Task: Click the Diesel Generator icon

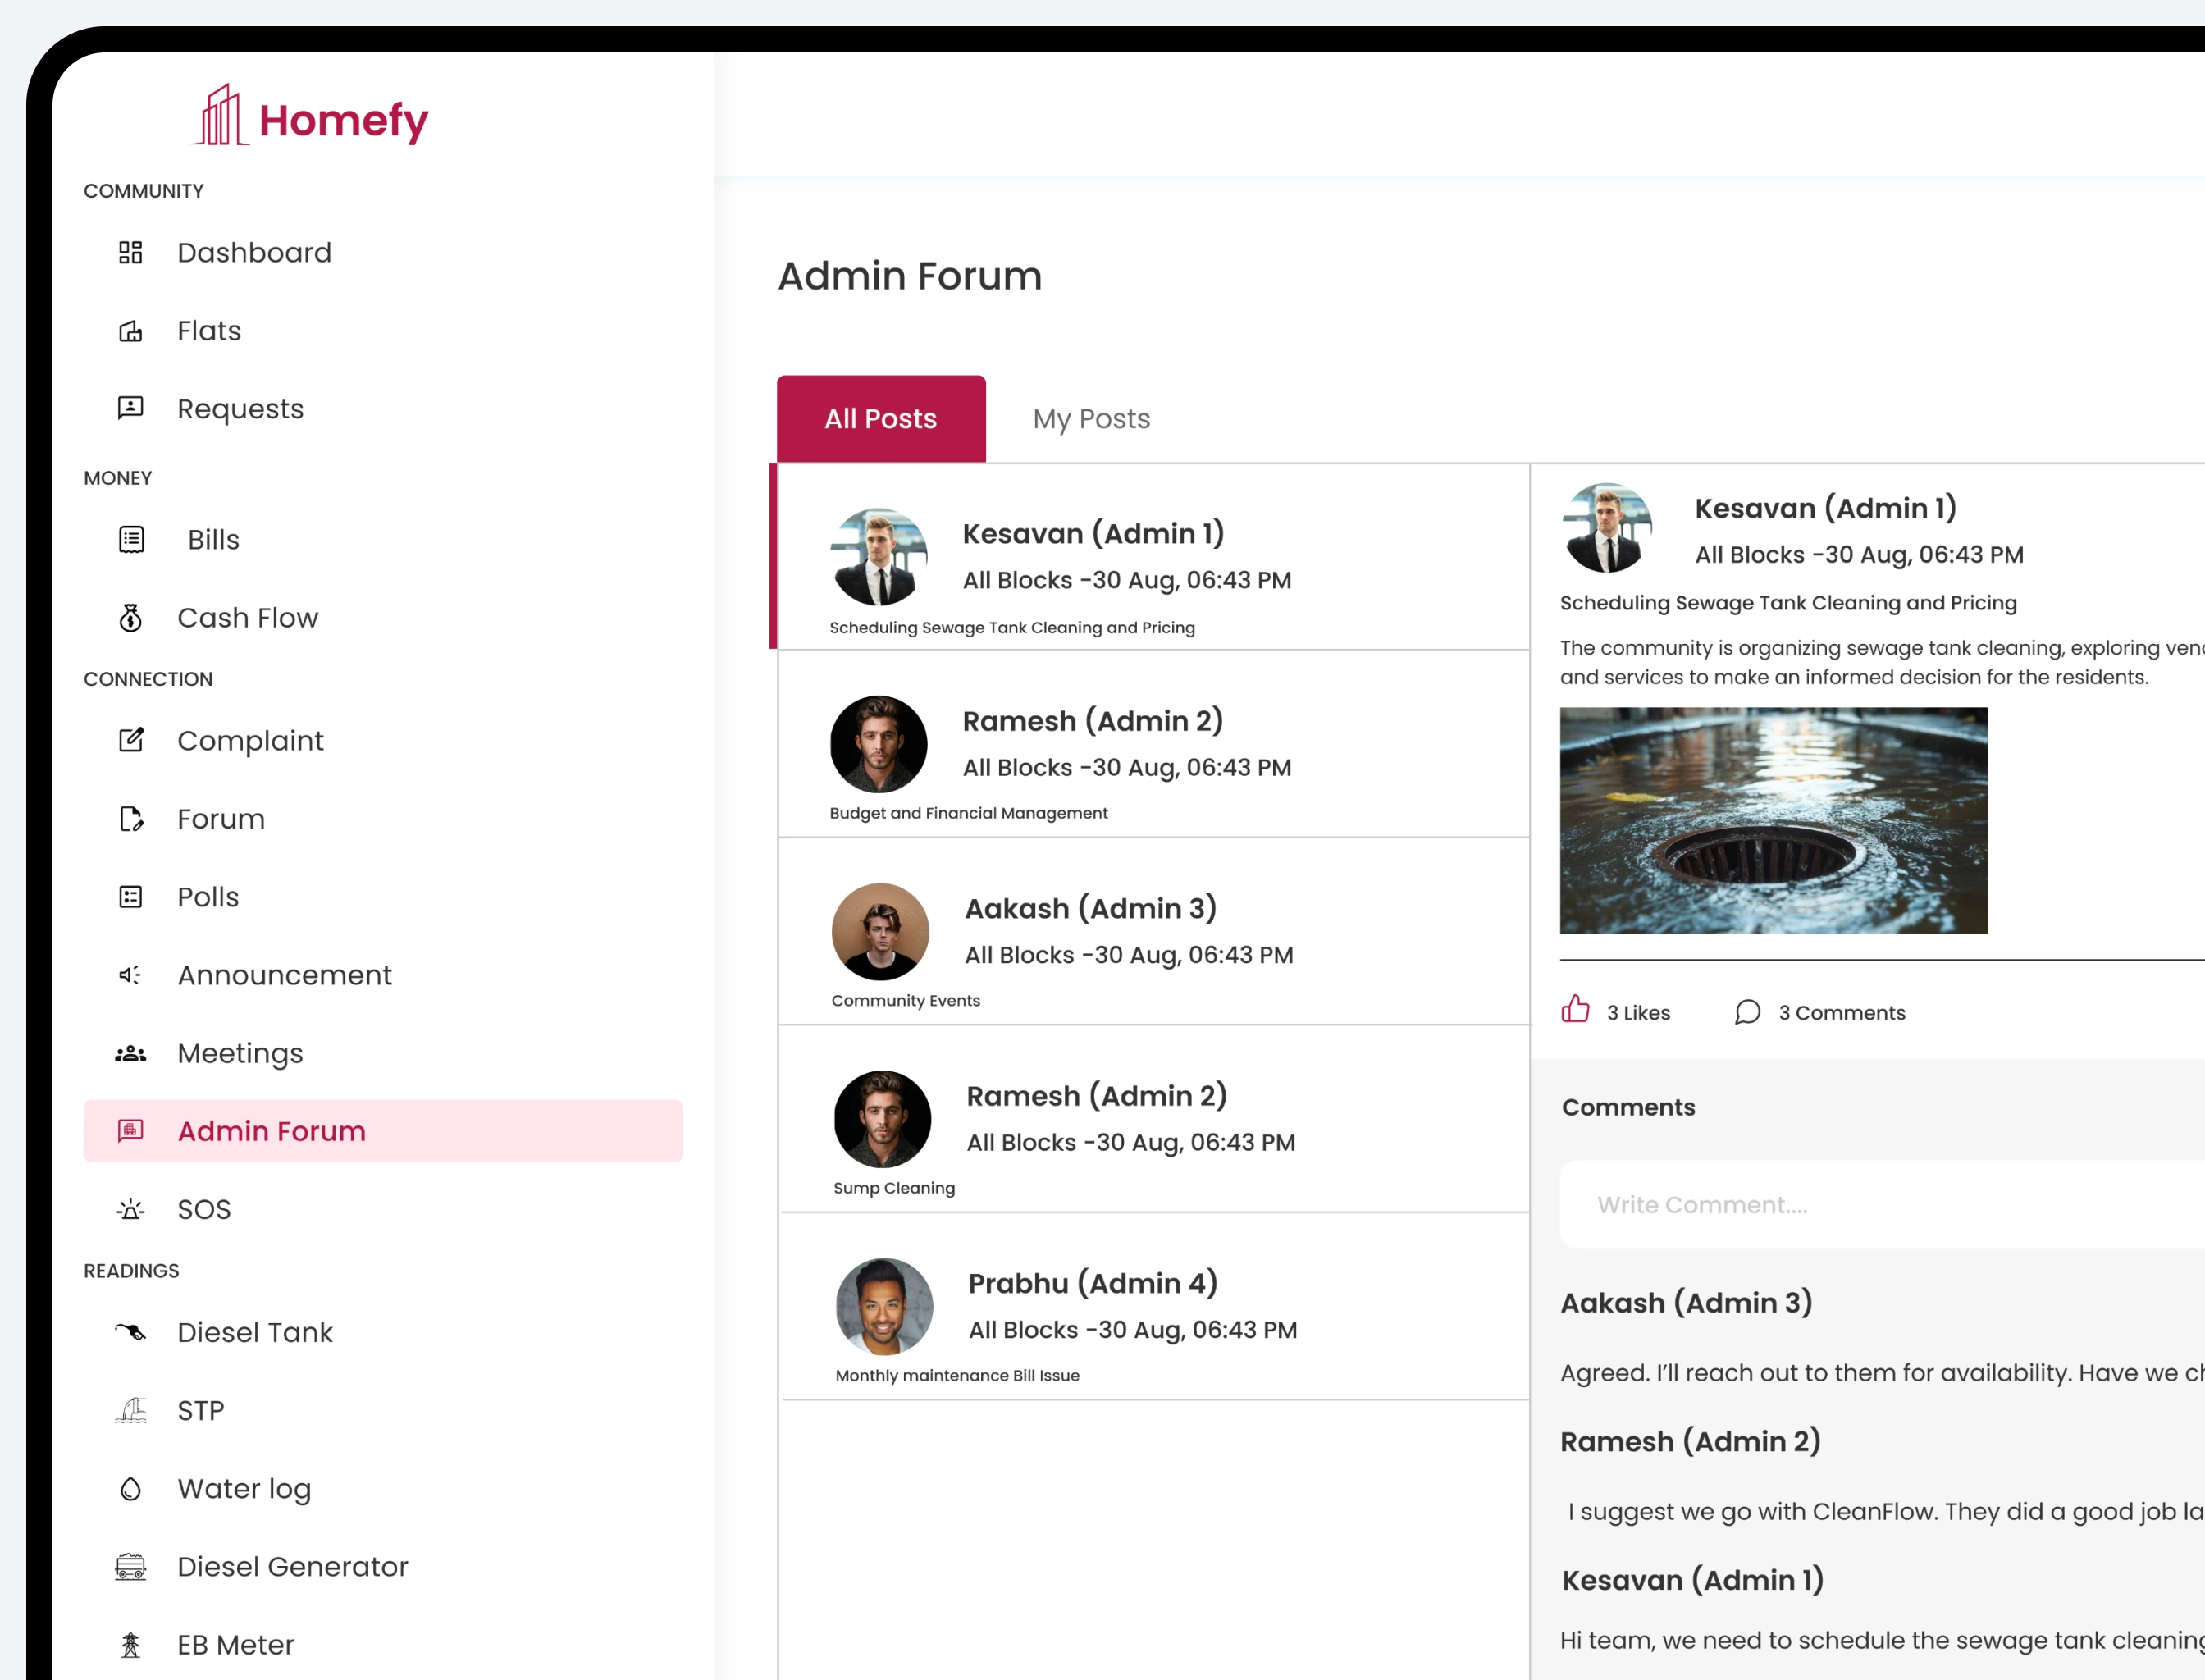Action: [x=130, y=1567]
